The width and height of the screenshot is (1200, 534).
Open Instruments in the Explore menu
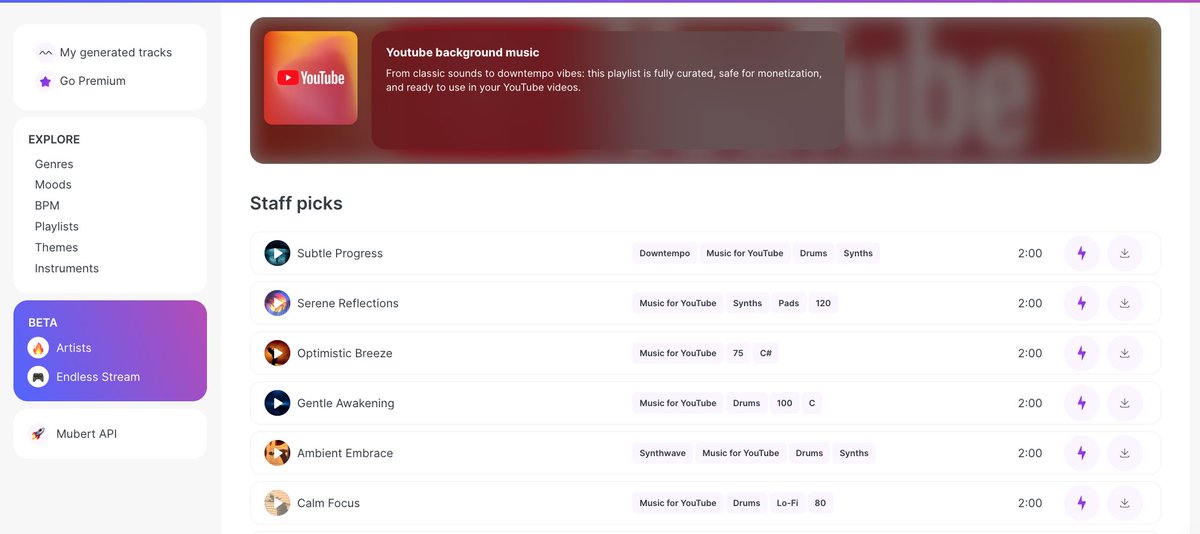pos(67,269)
